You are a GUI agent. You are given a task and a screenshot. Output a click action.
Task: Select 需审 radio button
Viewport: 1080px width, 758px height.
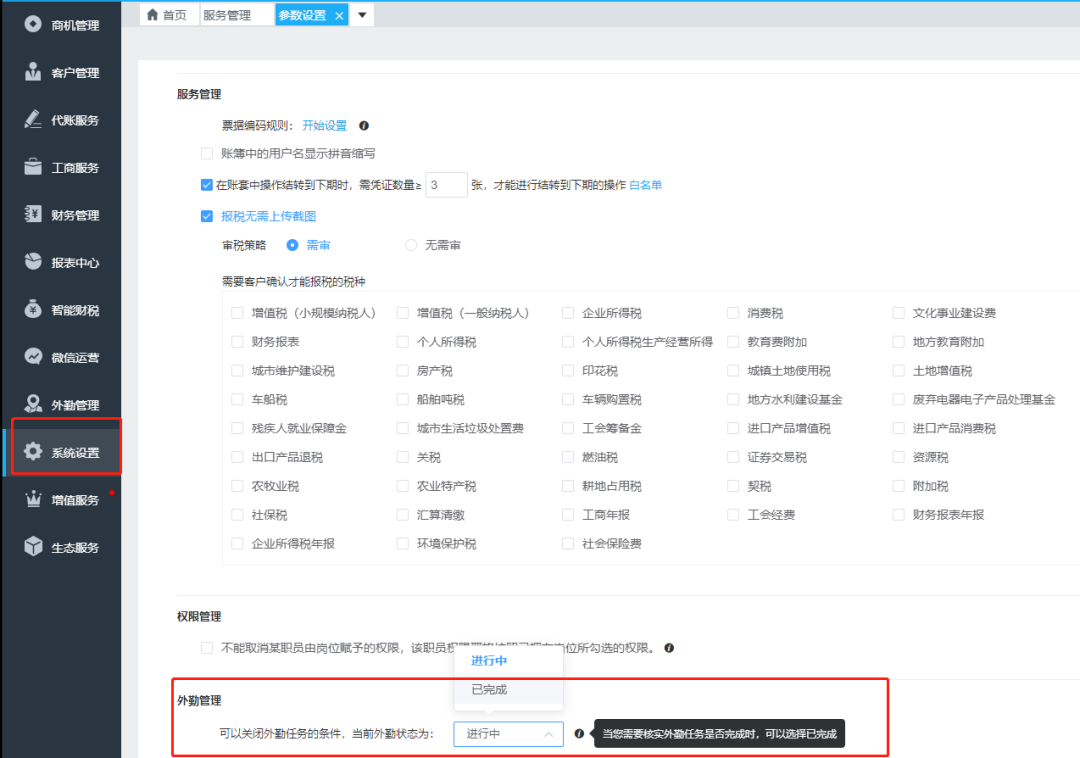pos(293,245)
